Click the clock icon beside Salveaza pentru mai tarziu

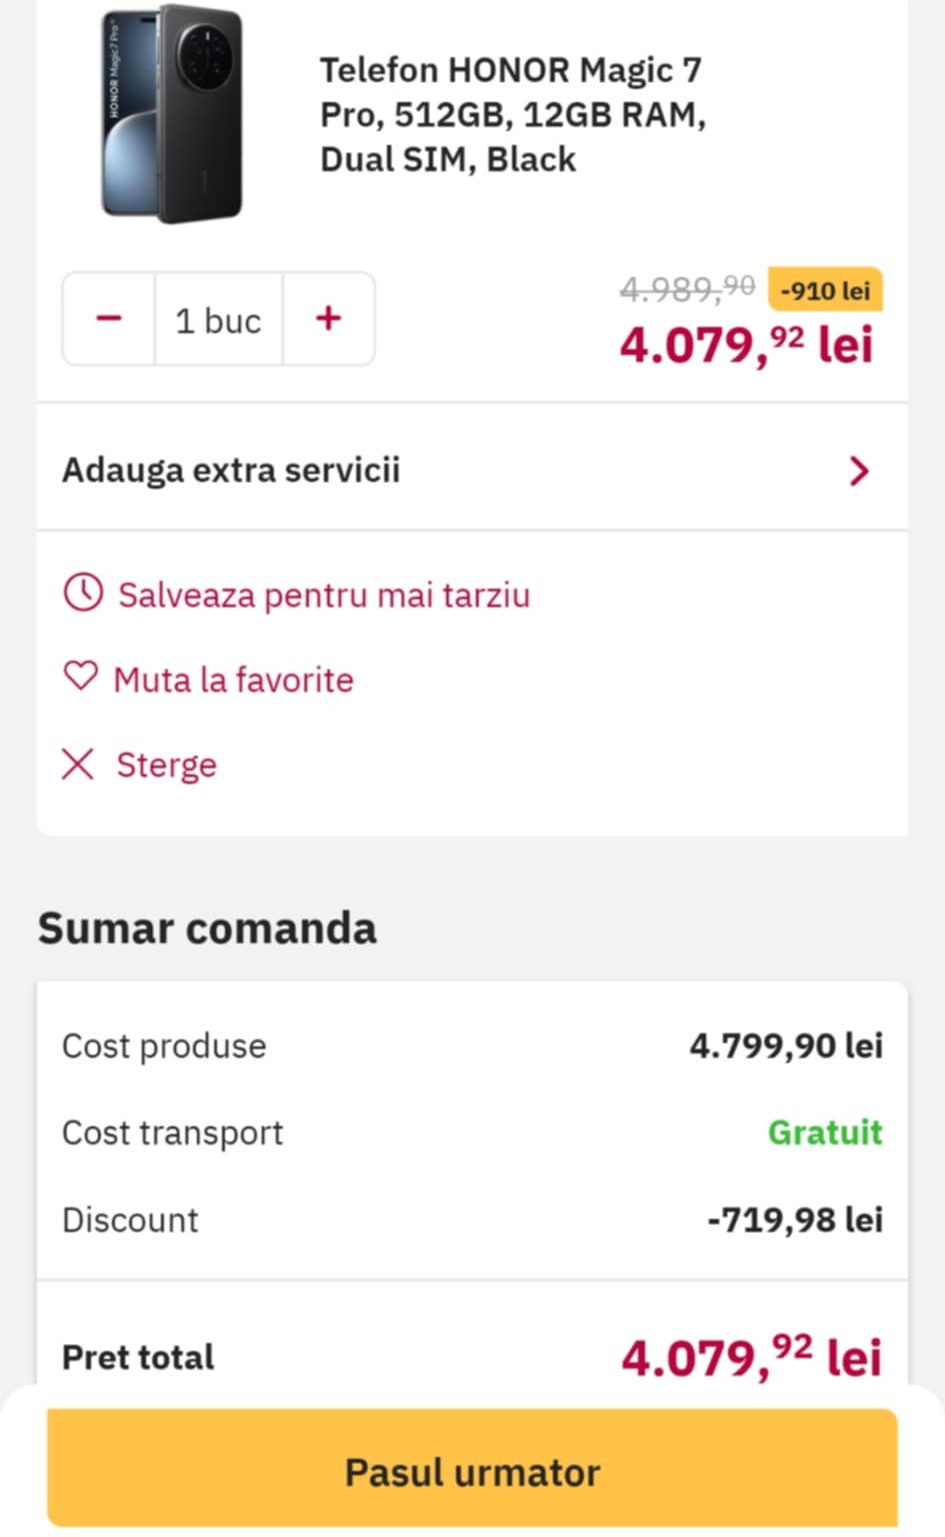[83, 592]
